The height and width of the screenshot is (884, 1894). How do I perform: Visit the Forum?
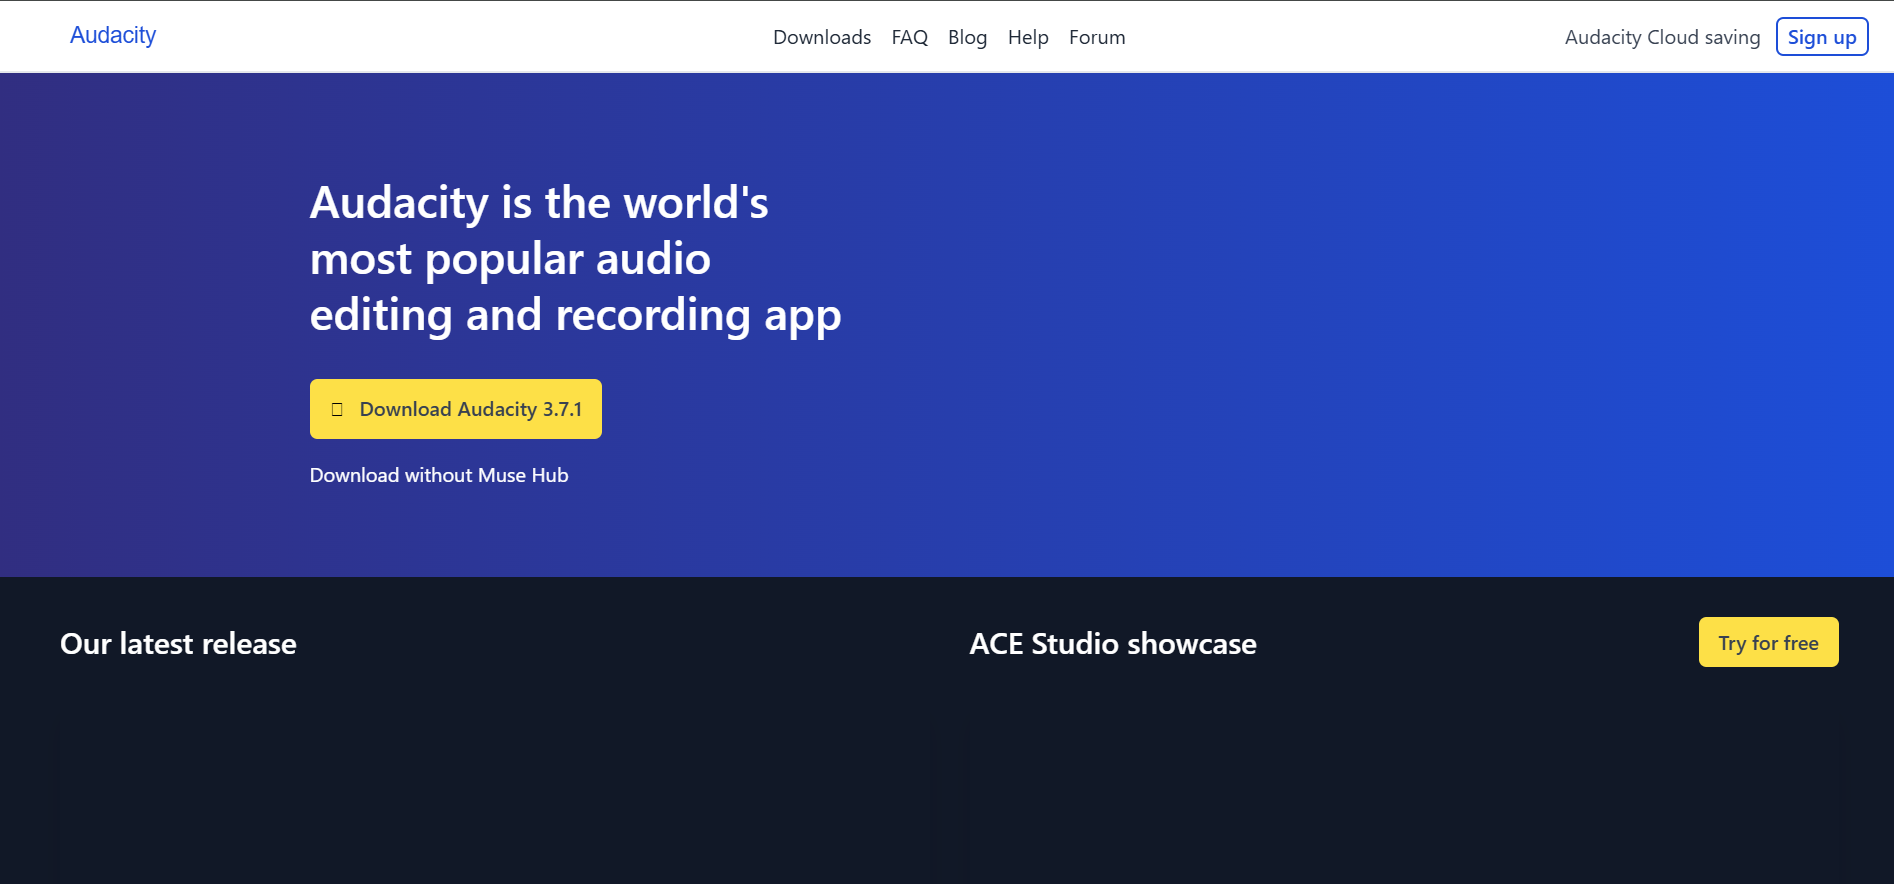(x=1097, y=37)
